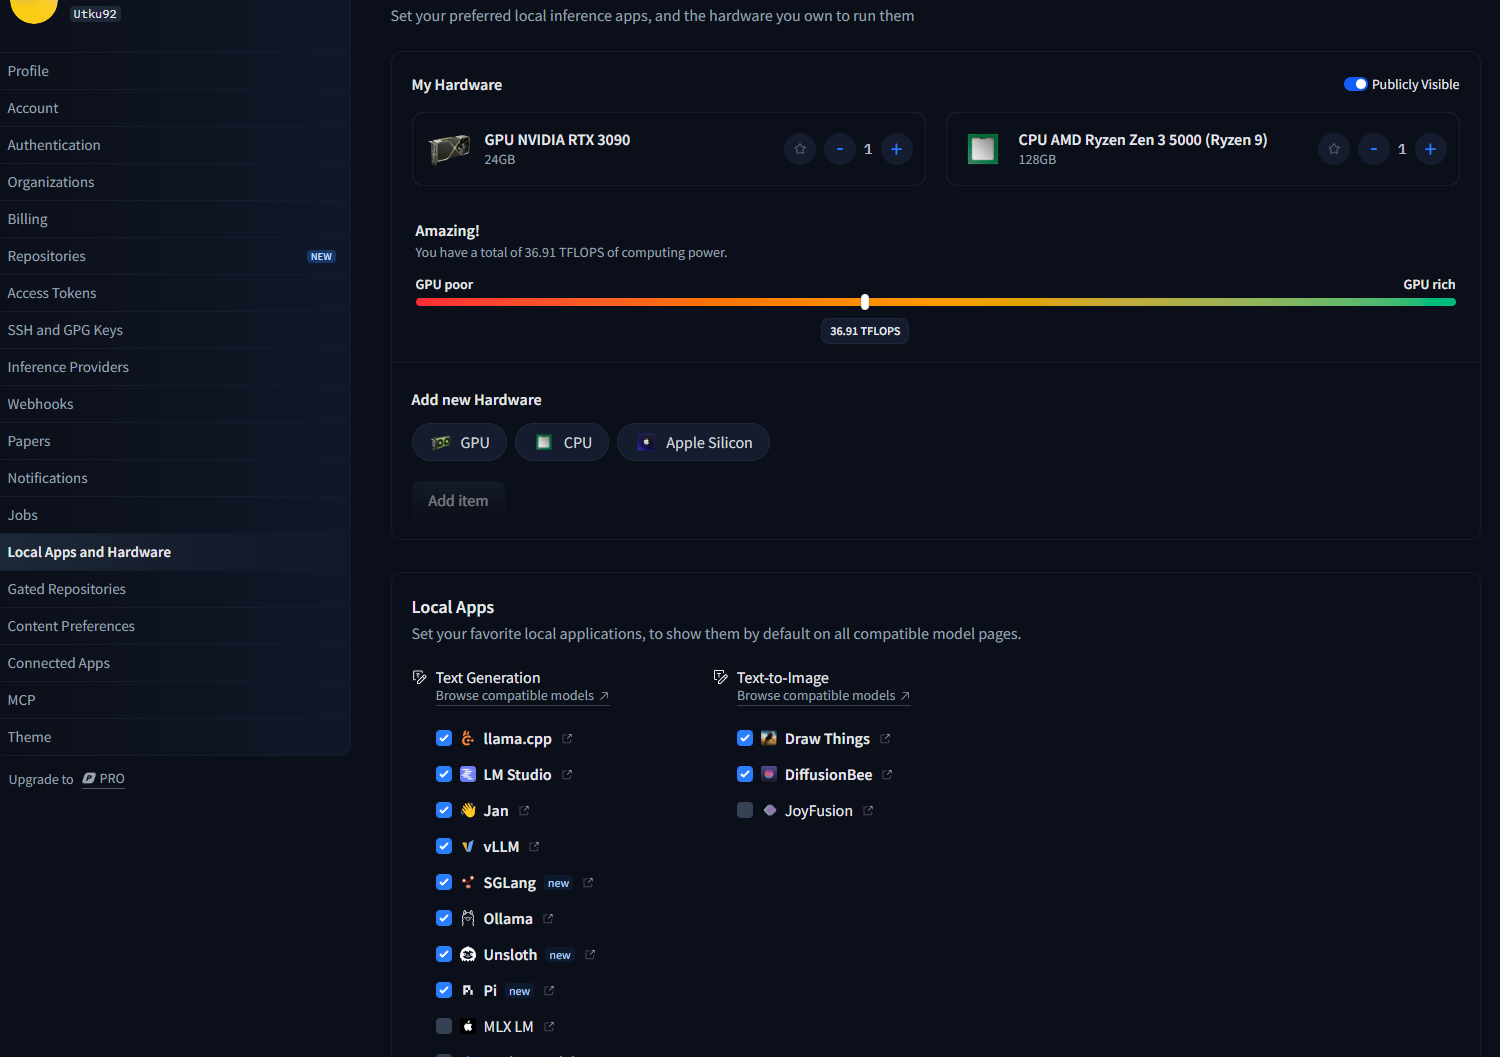Open Content Preferences settings

click(175, 626)
